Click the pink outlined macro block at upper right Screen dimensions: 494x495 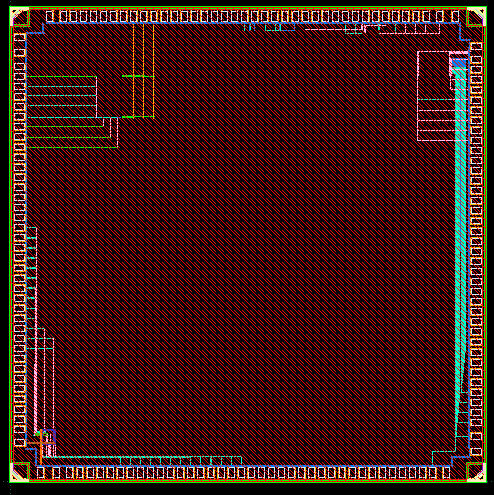(443, 96)
